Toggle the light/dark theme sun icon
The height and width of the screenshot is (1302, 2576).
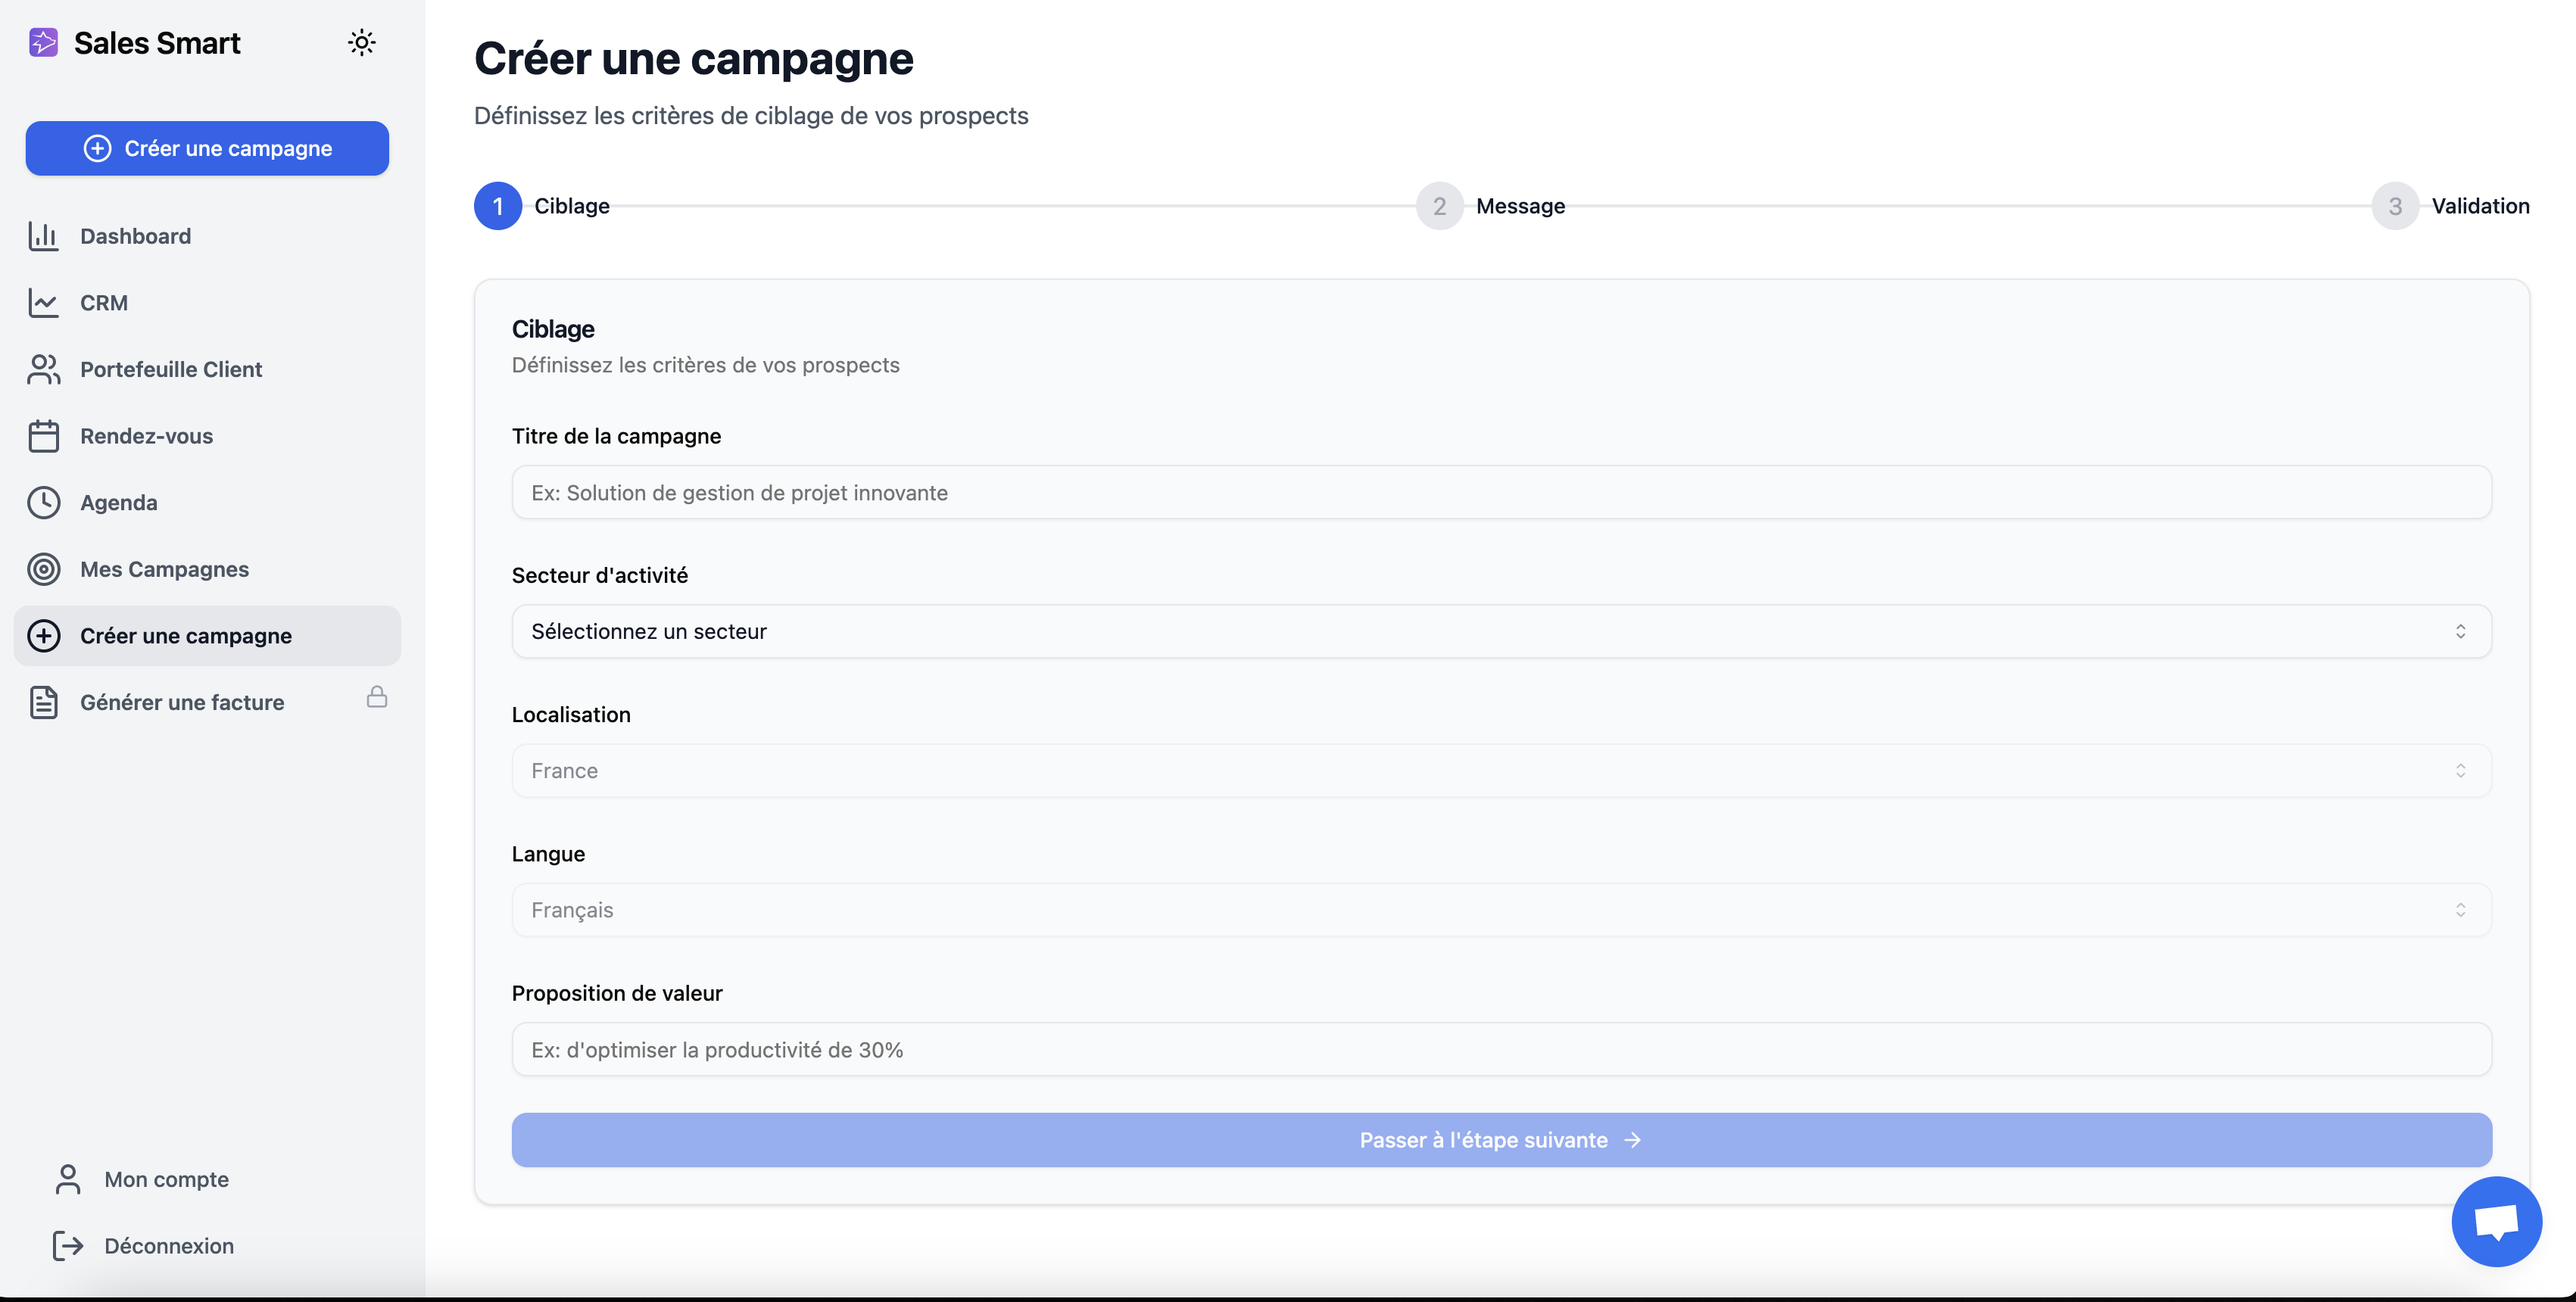click(361, 42)
